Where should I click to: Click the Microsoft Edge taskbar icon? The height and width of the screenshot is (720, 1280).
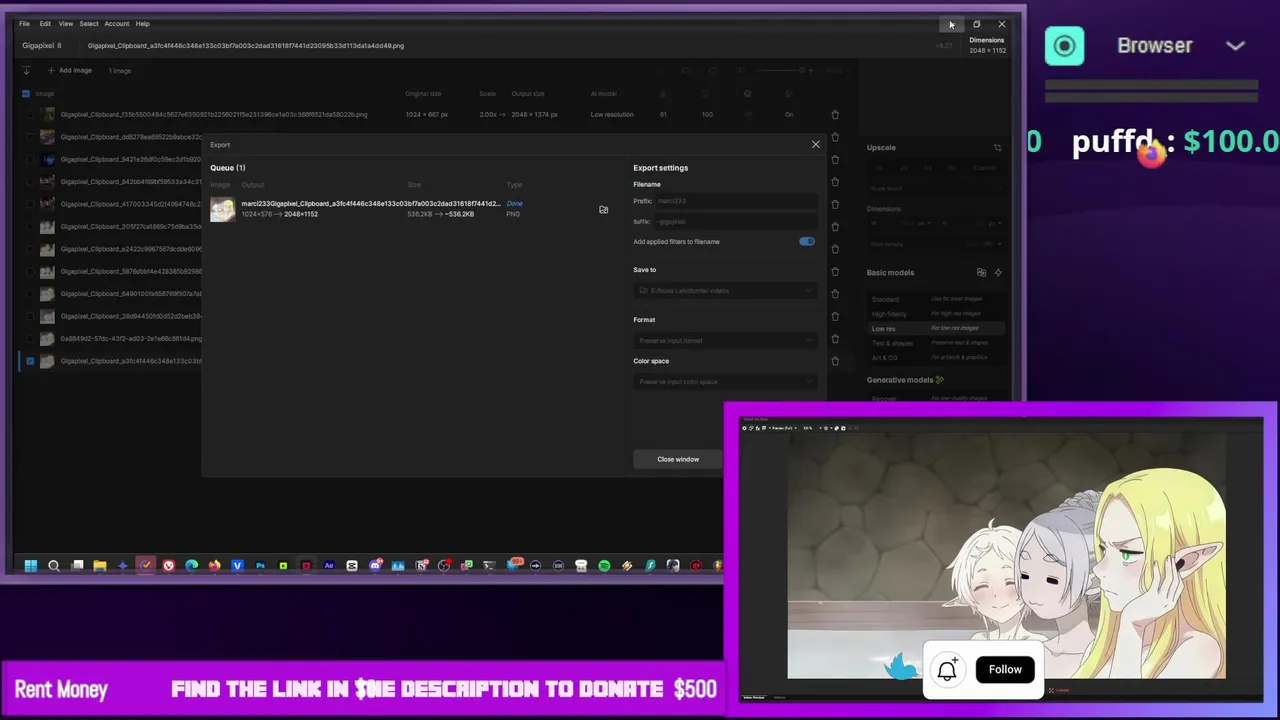pos(192,566)
